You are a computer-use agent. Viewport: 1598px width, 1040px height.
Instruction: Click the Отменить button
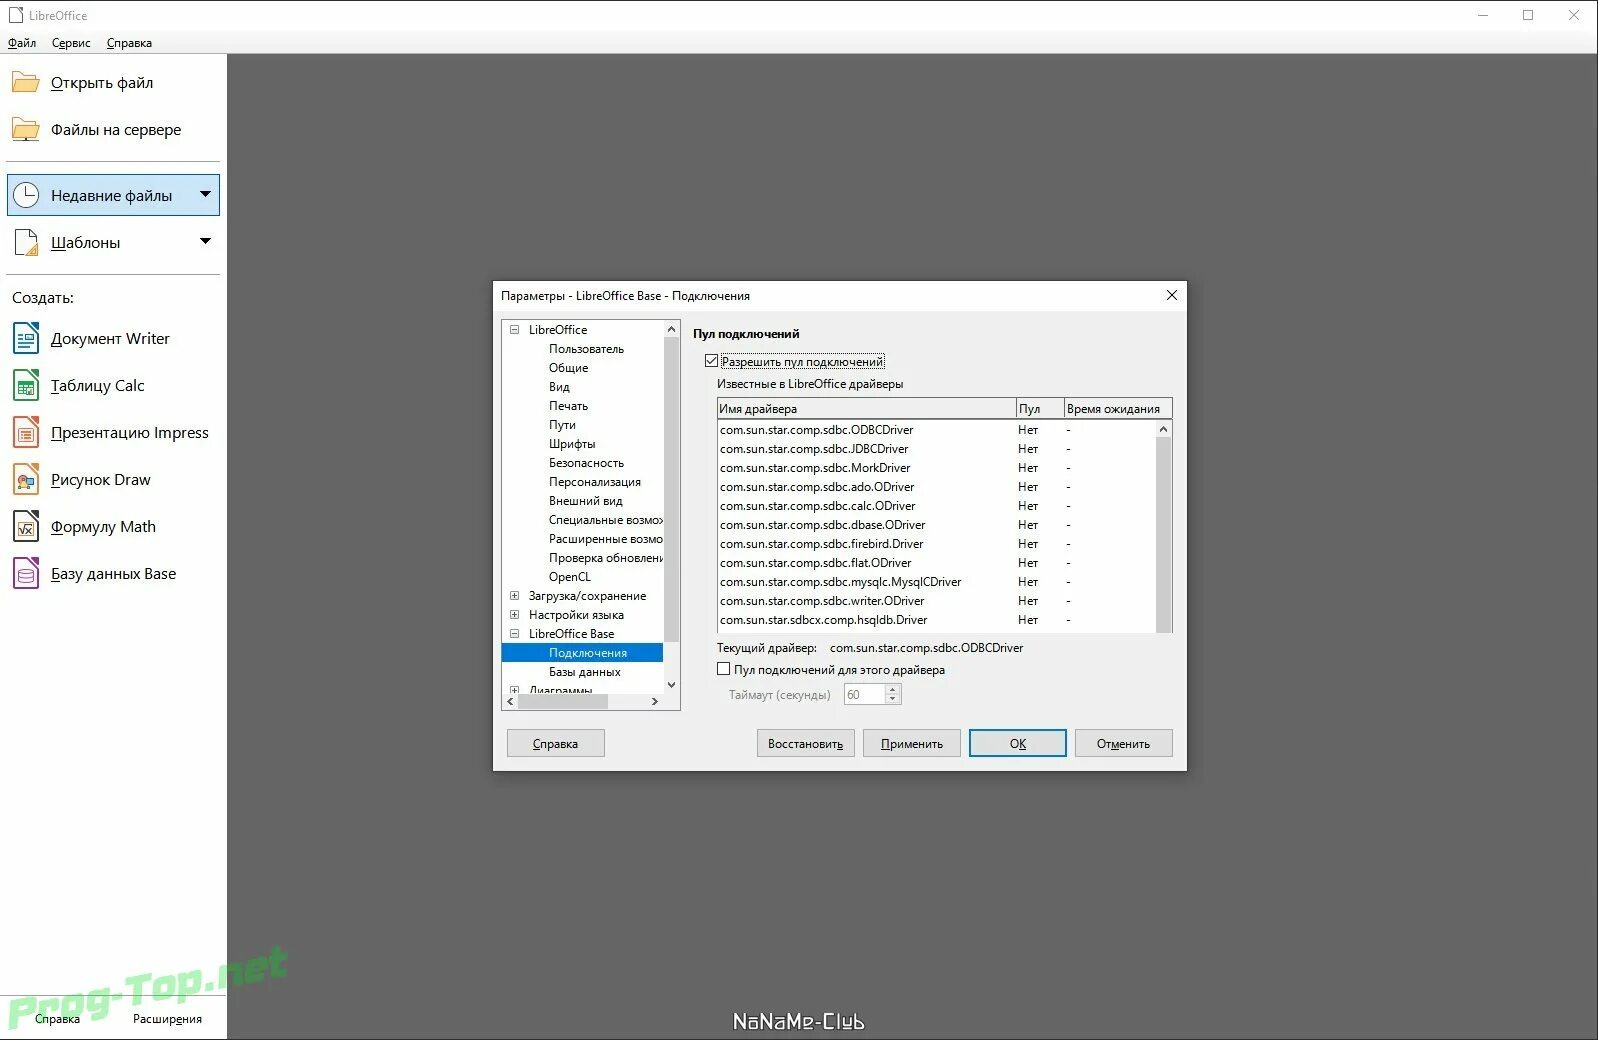pos(1123,743)
